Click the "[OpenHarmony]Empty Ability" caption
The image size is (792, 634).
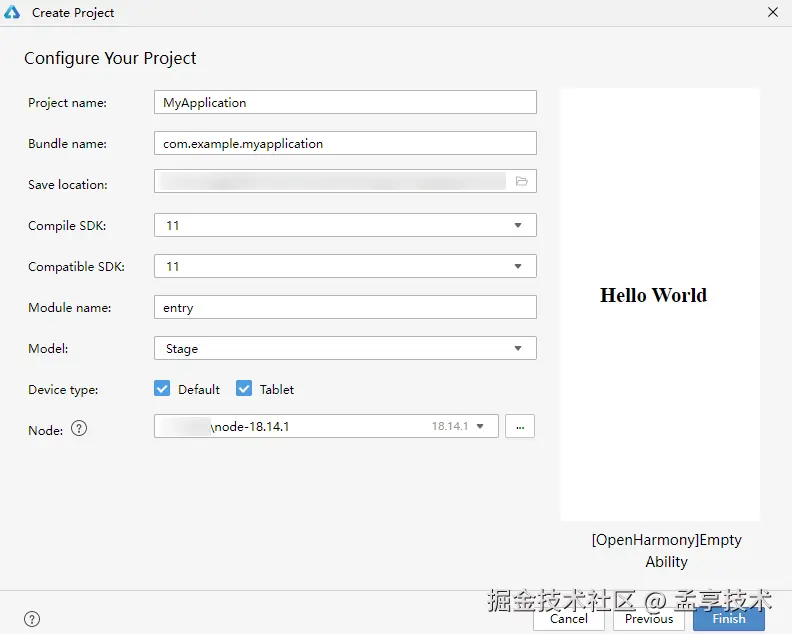(666, 551)
